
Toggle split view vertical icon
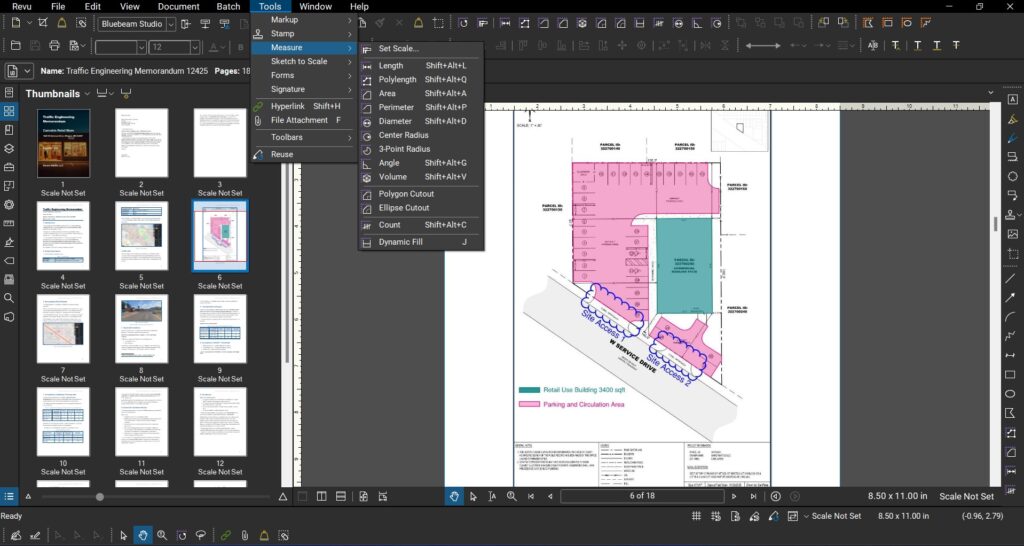coord(321,497)
